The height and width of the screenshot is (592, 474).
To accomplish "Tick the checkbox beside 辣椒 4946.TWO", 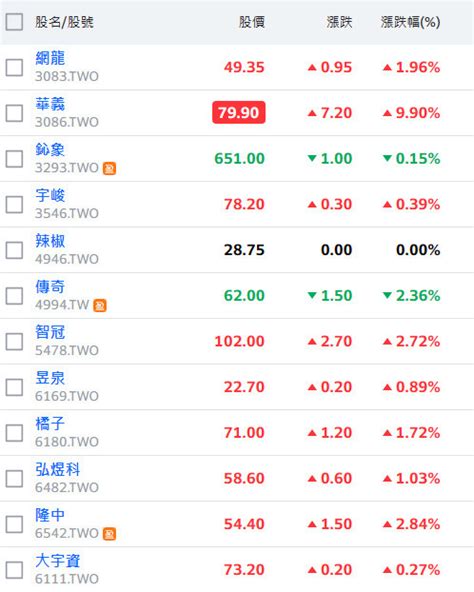I will [14, 250].
